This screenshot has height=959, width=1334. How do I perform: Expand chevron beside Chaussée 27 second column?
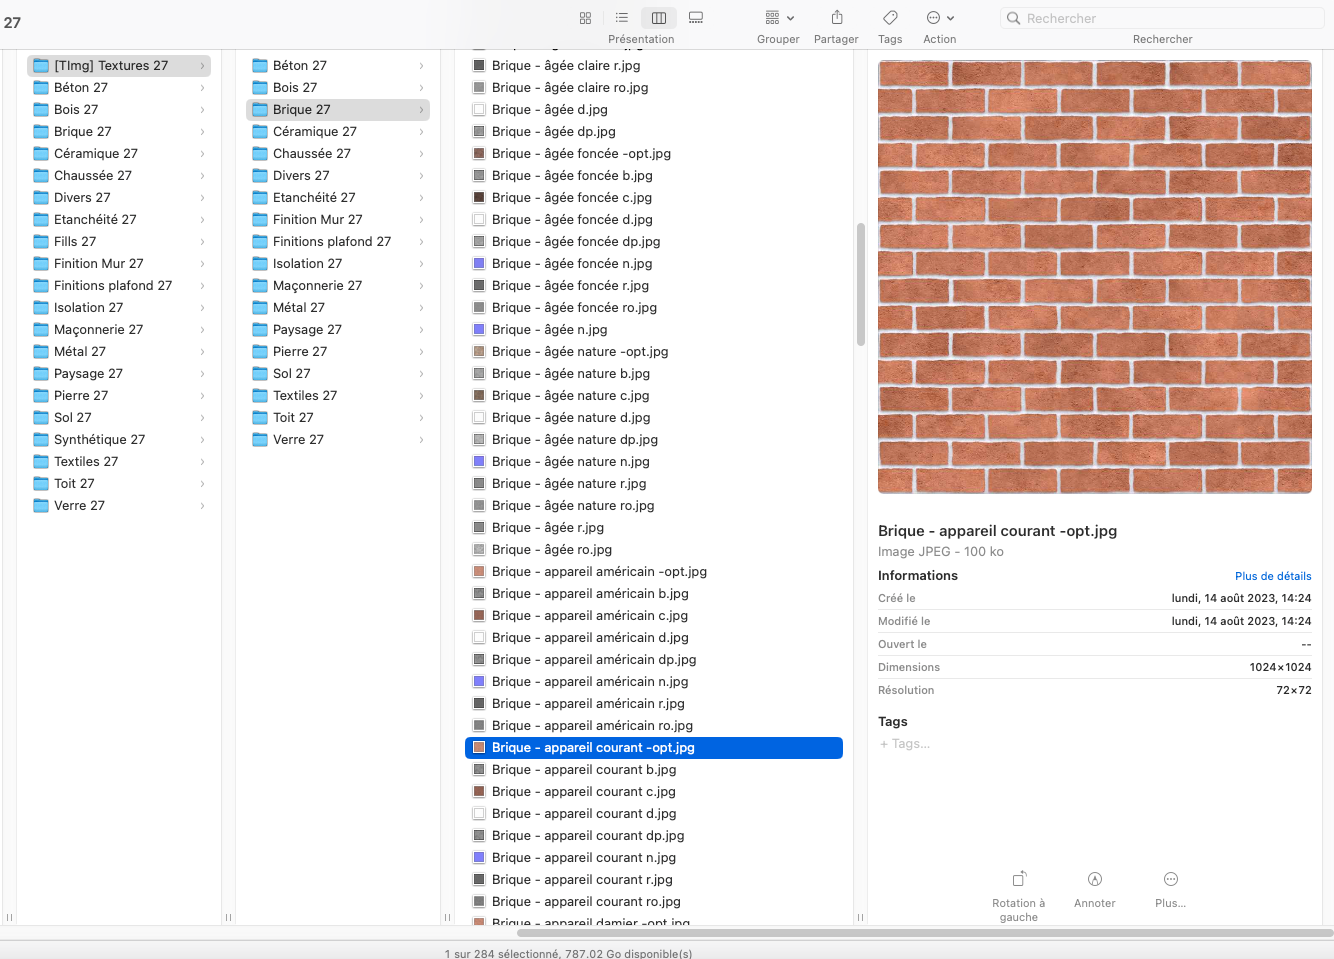coord(421,154)
